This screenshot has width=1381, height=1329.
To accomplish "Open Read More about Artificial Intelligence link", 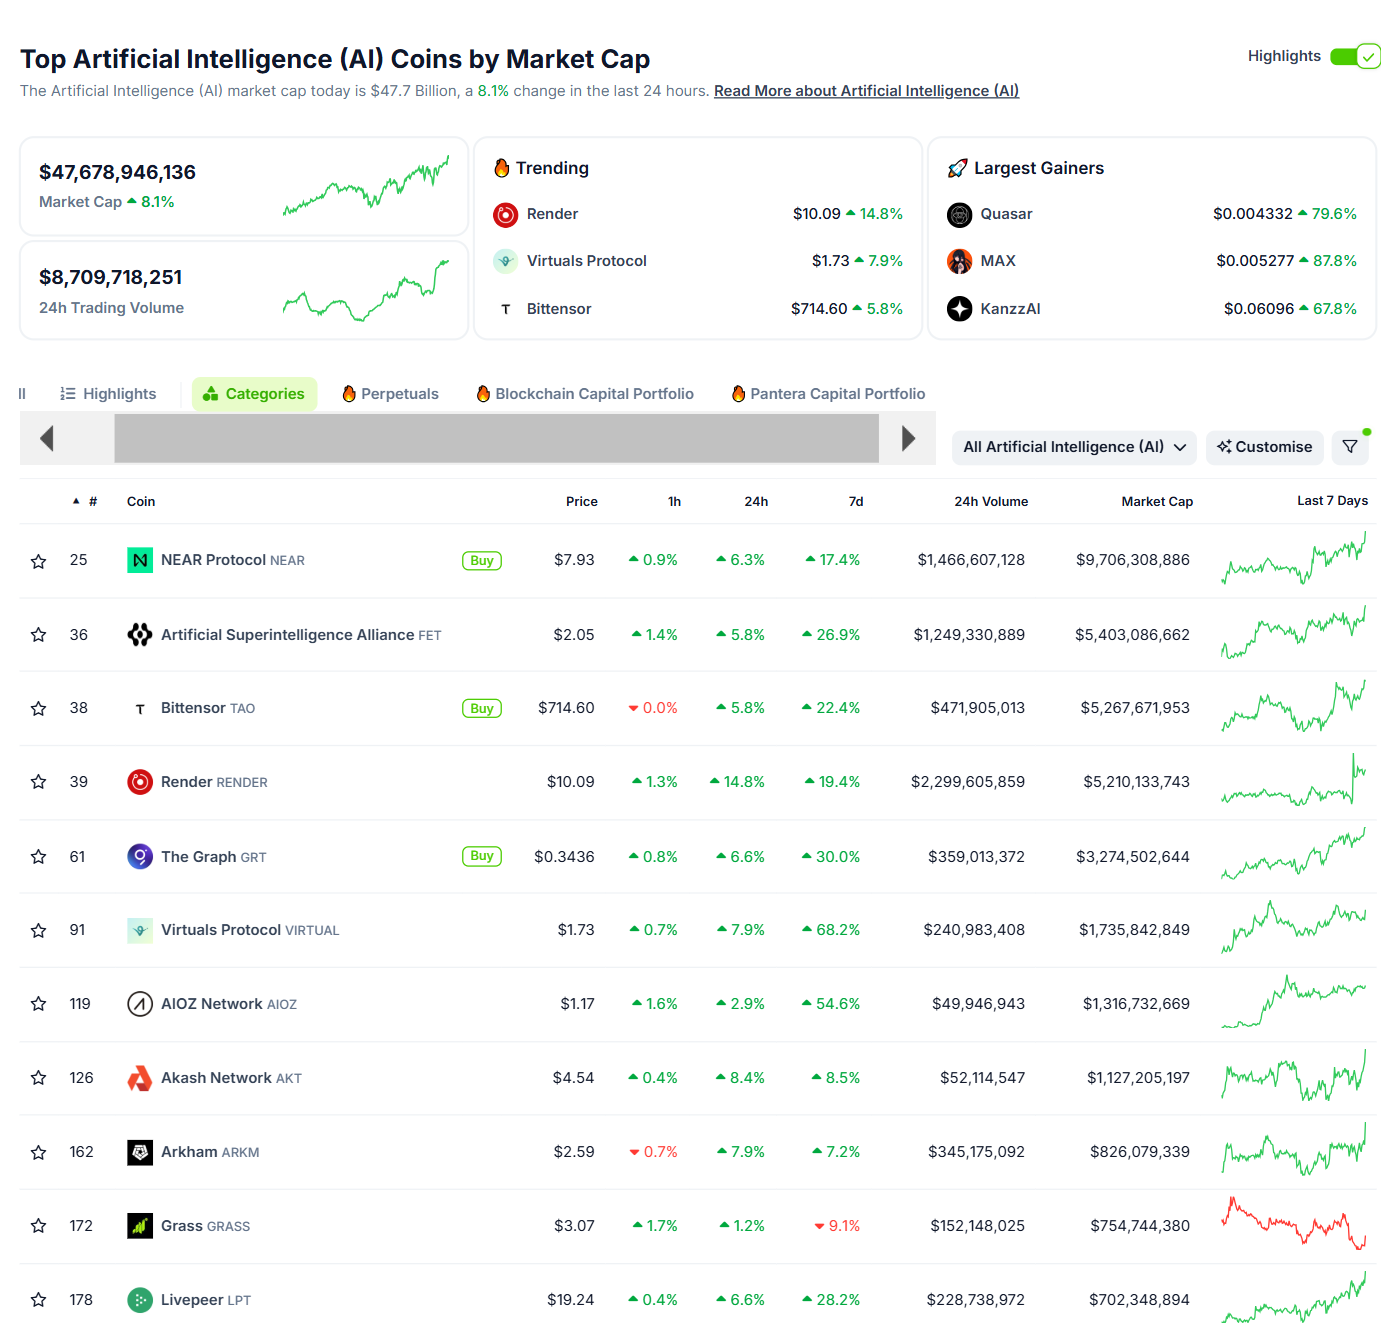I will point(866,91).
